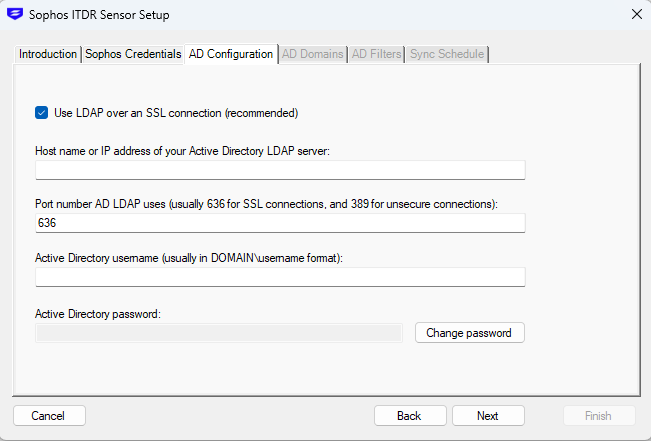Viewport: 651px width, 441px height.
Task: Click the 'Sophos ITDR Sensor Setup' window title
Action: (x=99, y=15)
